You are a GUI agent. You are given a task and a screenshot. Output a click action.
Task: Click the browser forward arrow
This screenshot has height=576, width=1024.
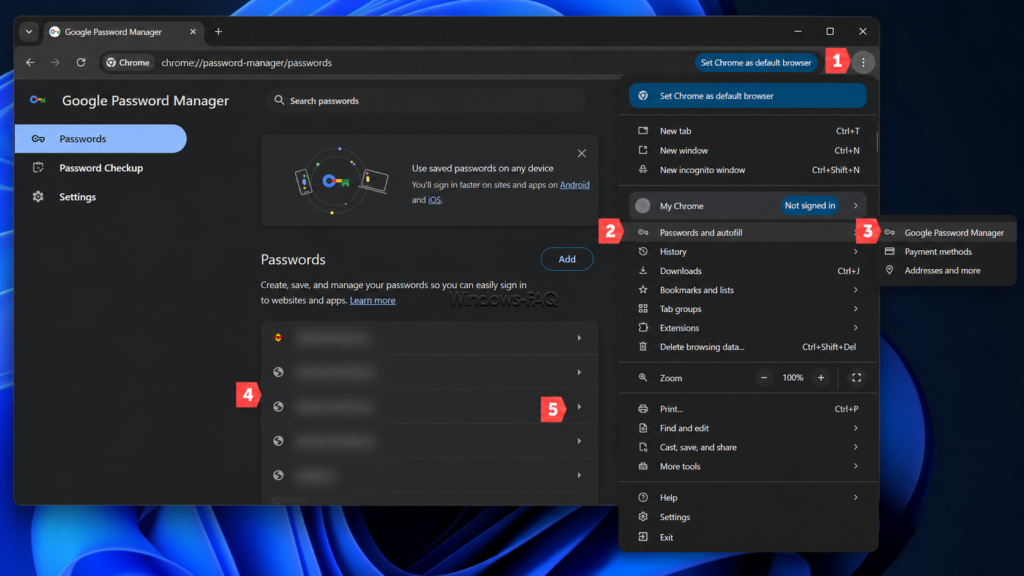tap(56, 63)
